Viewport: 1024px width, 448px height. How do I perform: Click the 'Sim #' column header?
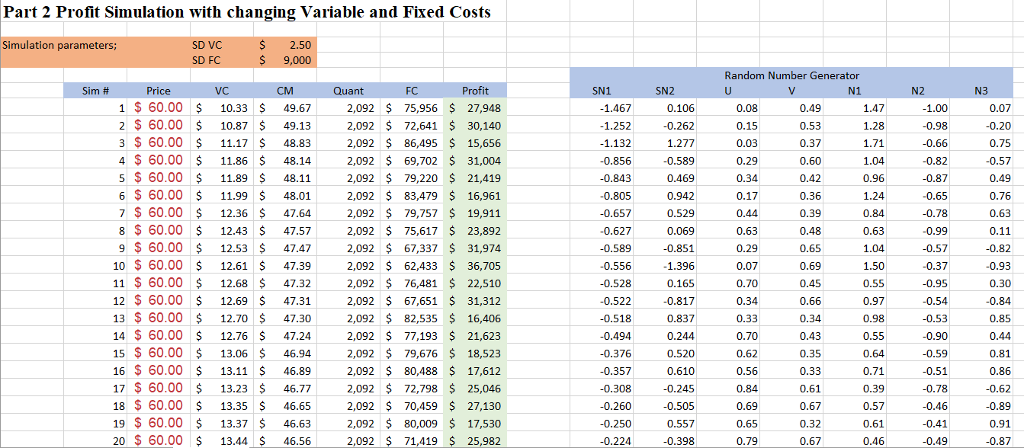(95, 91)
